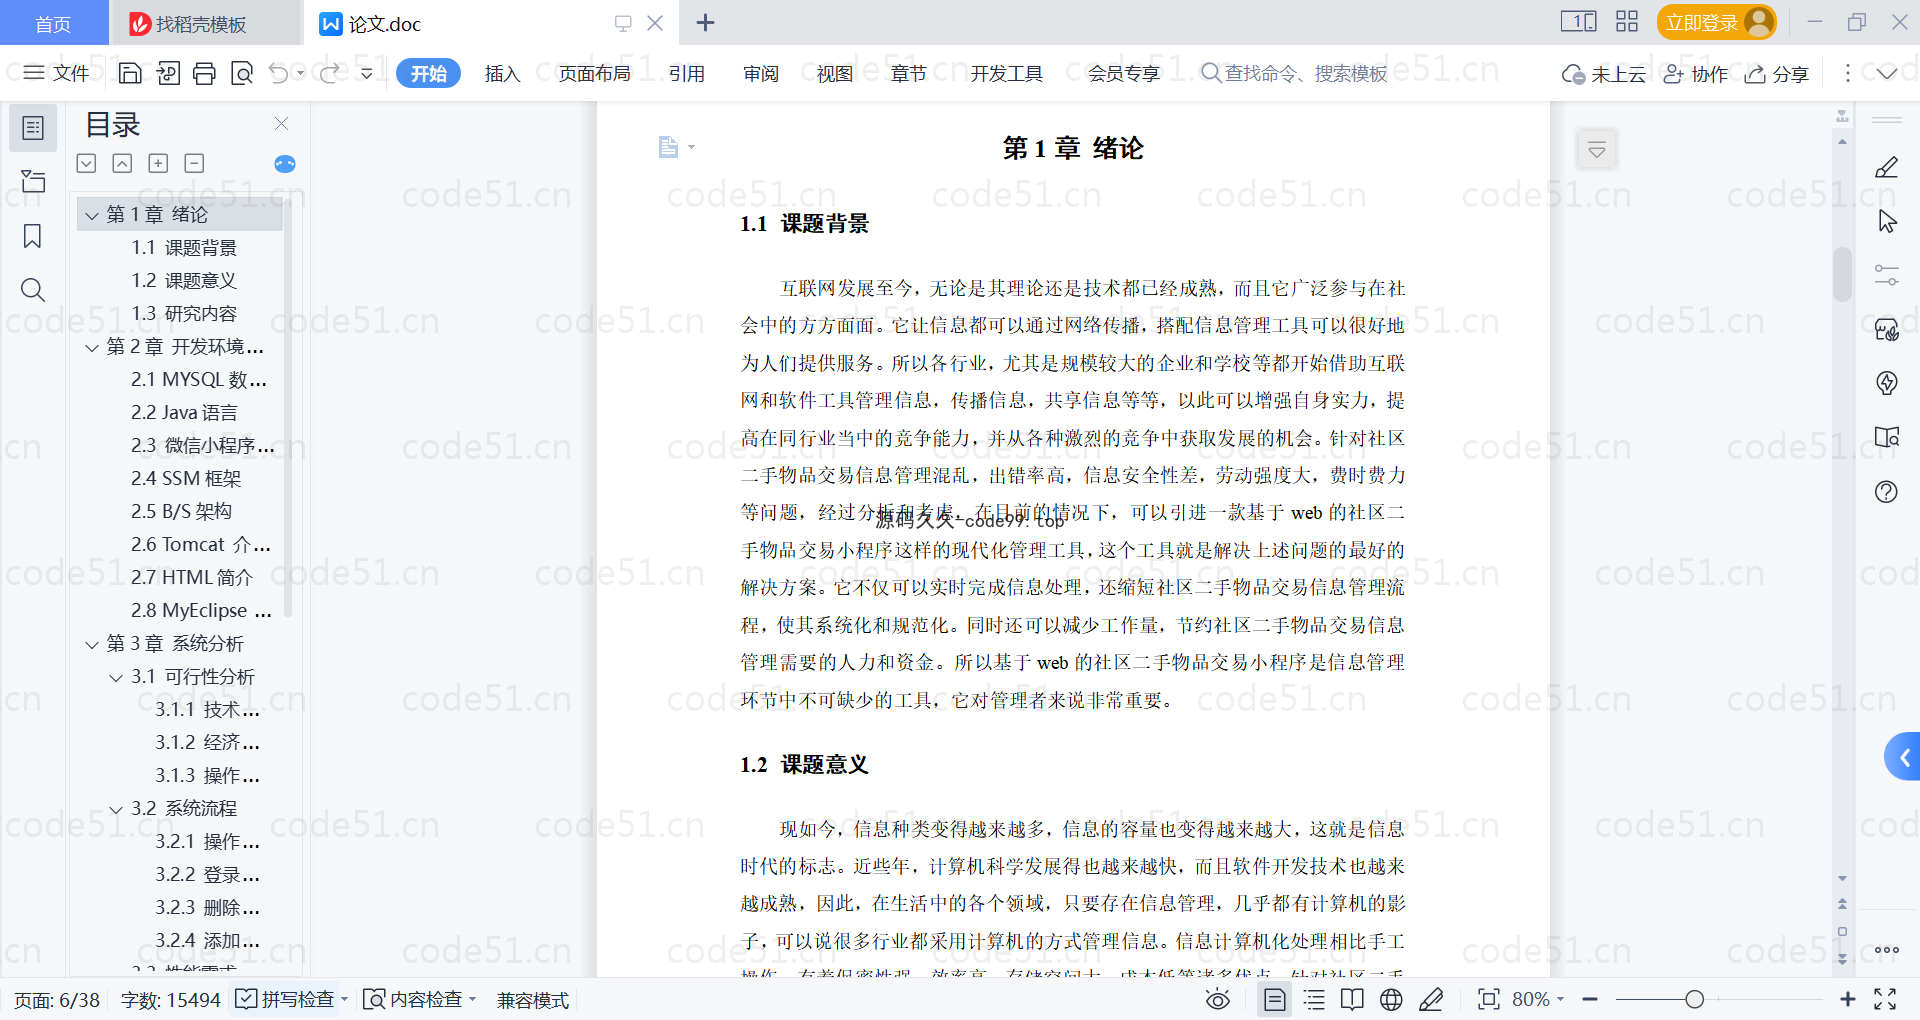Go to the 首页 home tab

point(54,23)
